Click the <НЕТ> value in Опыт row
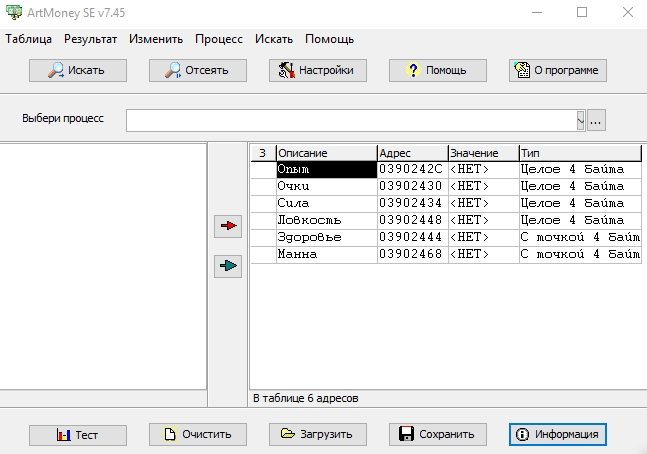Screen dimensions: 647x454 click(x=484, y=170)
